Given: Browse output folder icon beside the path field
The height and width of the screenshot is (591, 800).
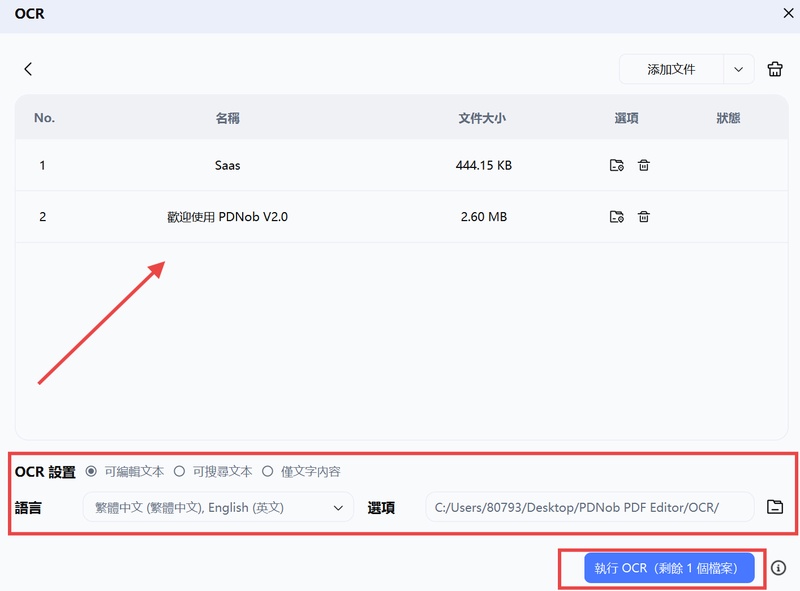Looking at the screenshot, I should pyautogui.click(x=774, y=507).
